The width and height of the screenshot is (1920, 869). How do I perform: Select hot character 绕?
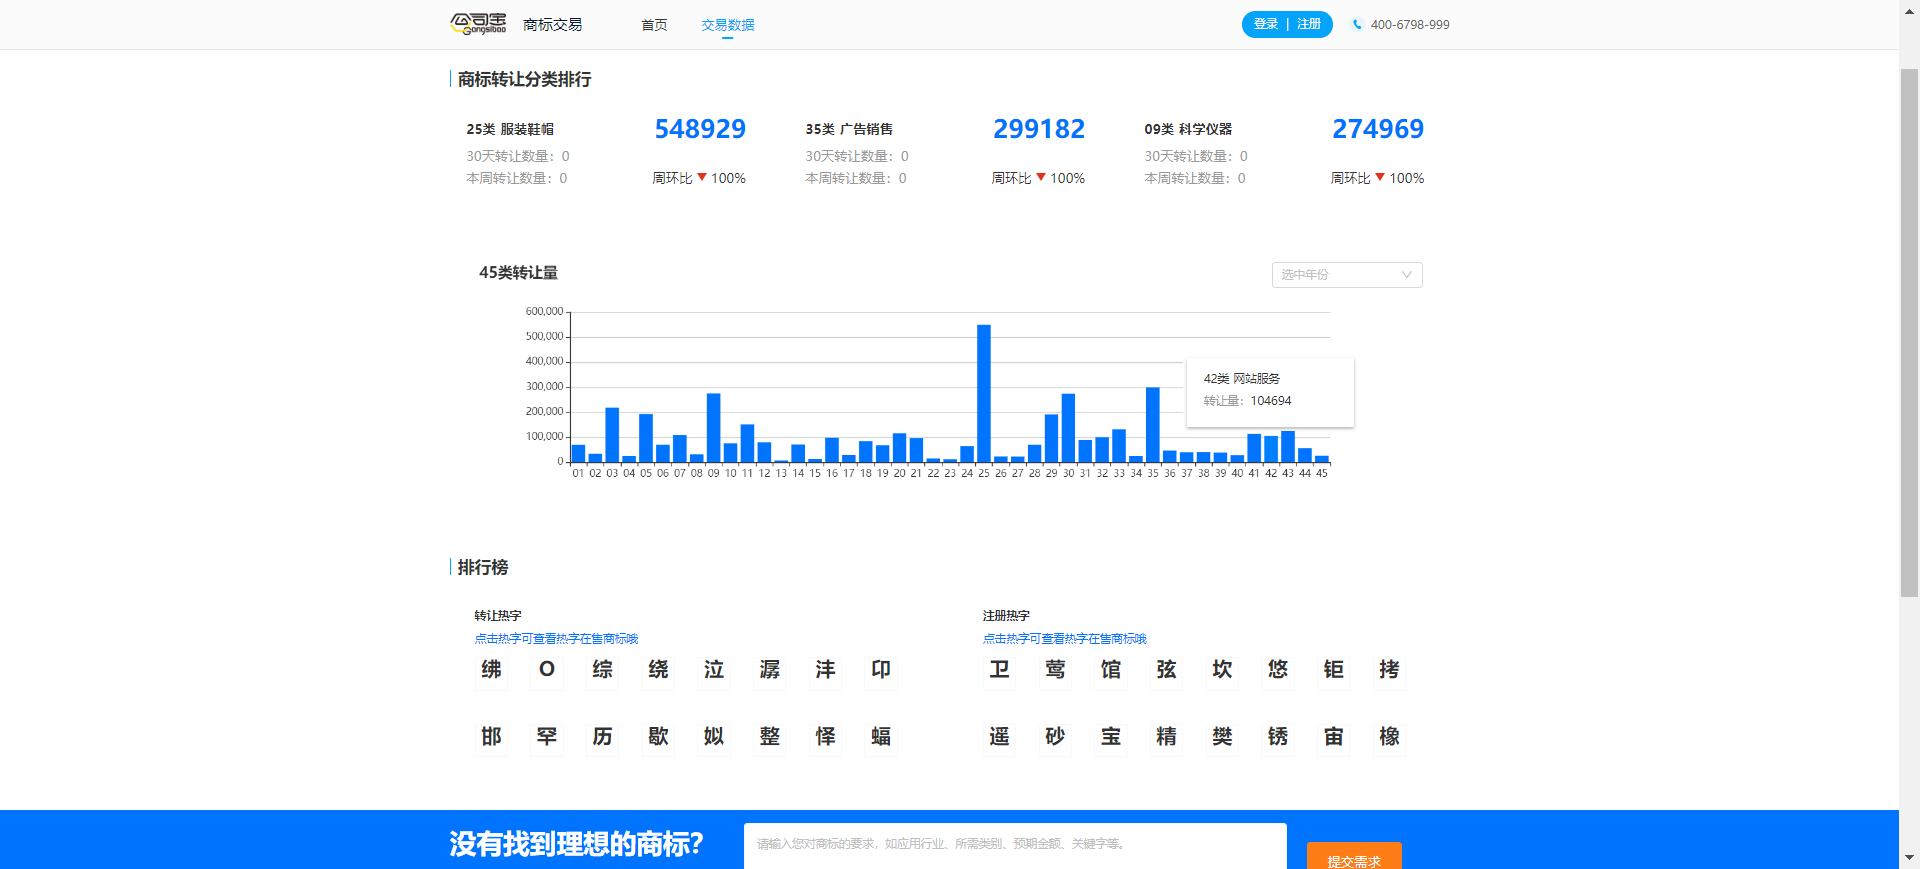(658, 669)
